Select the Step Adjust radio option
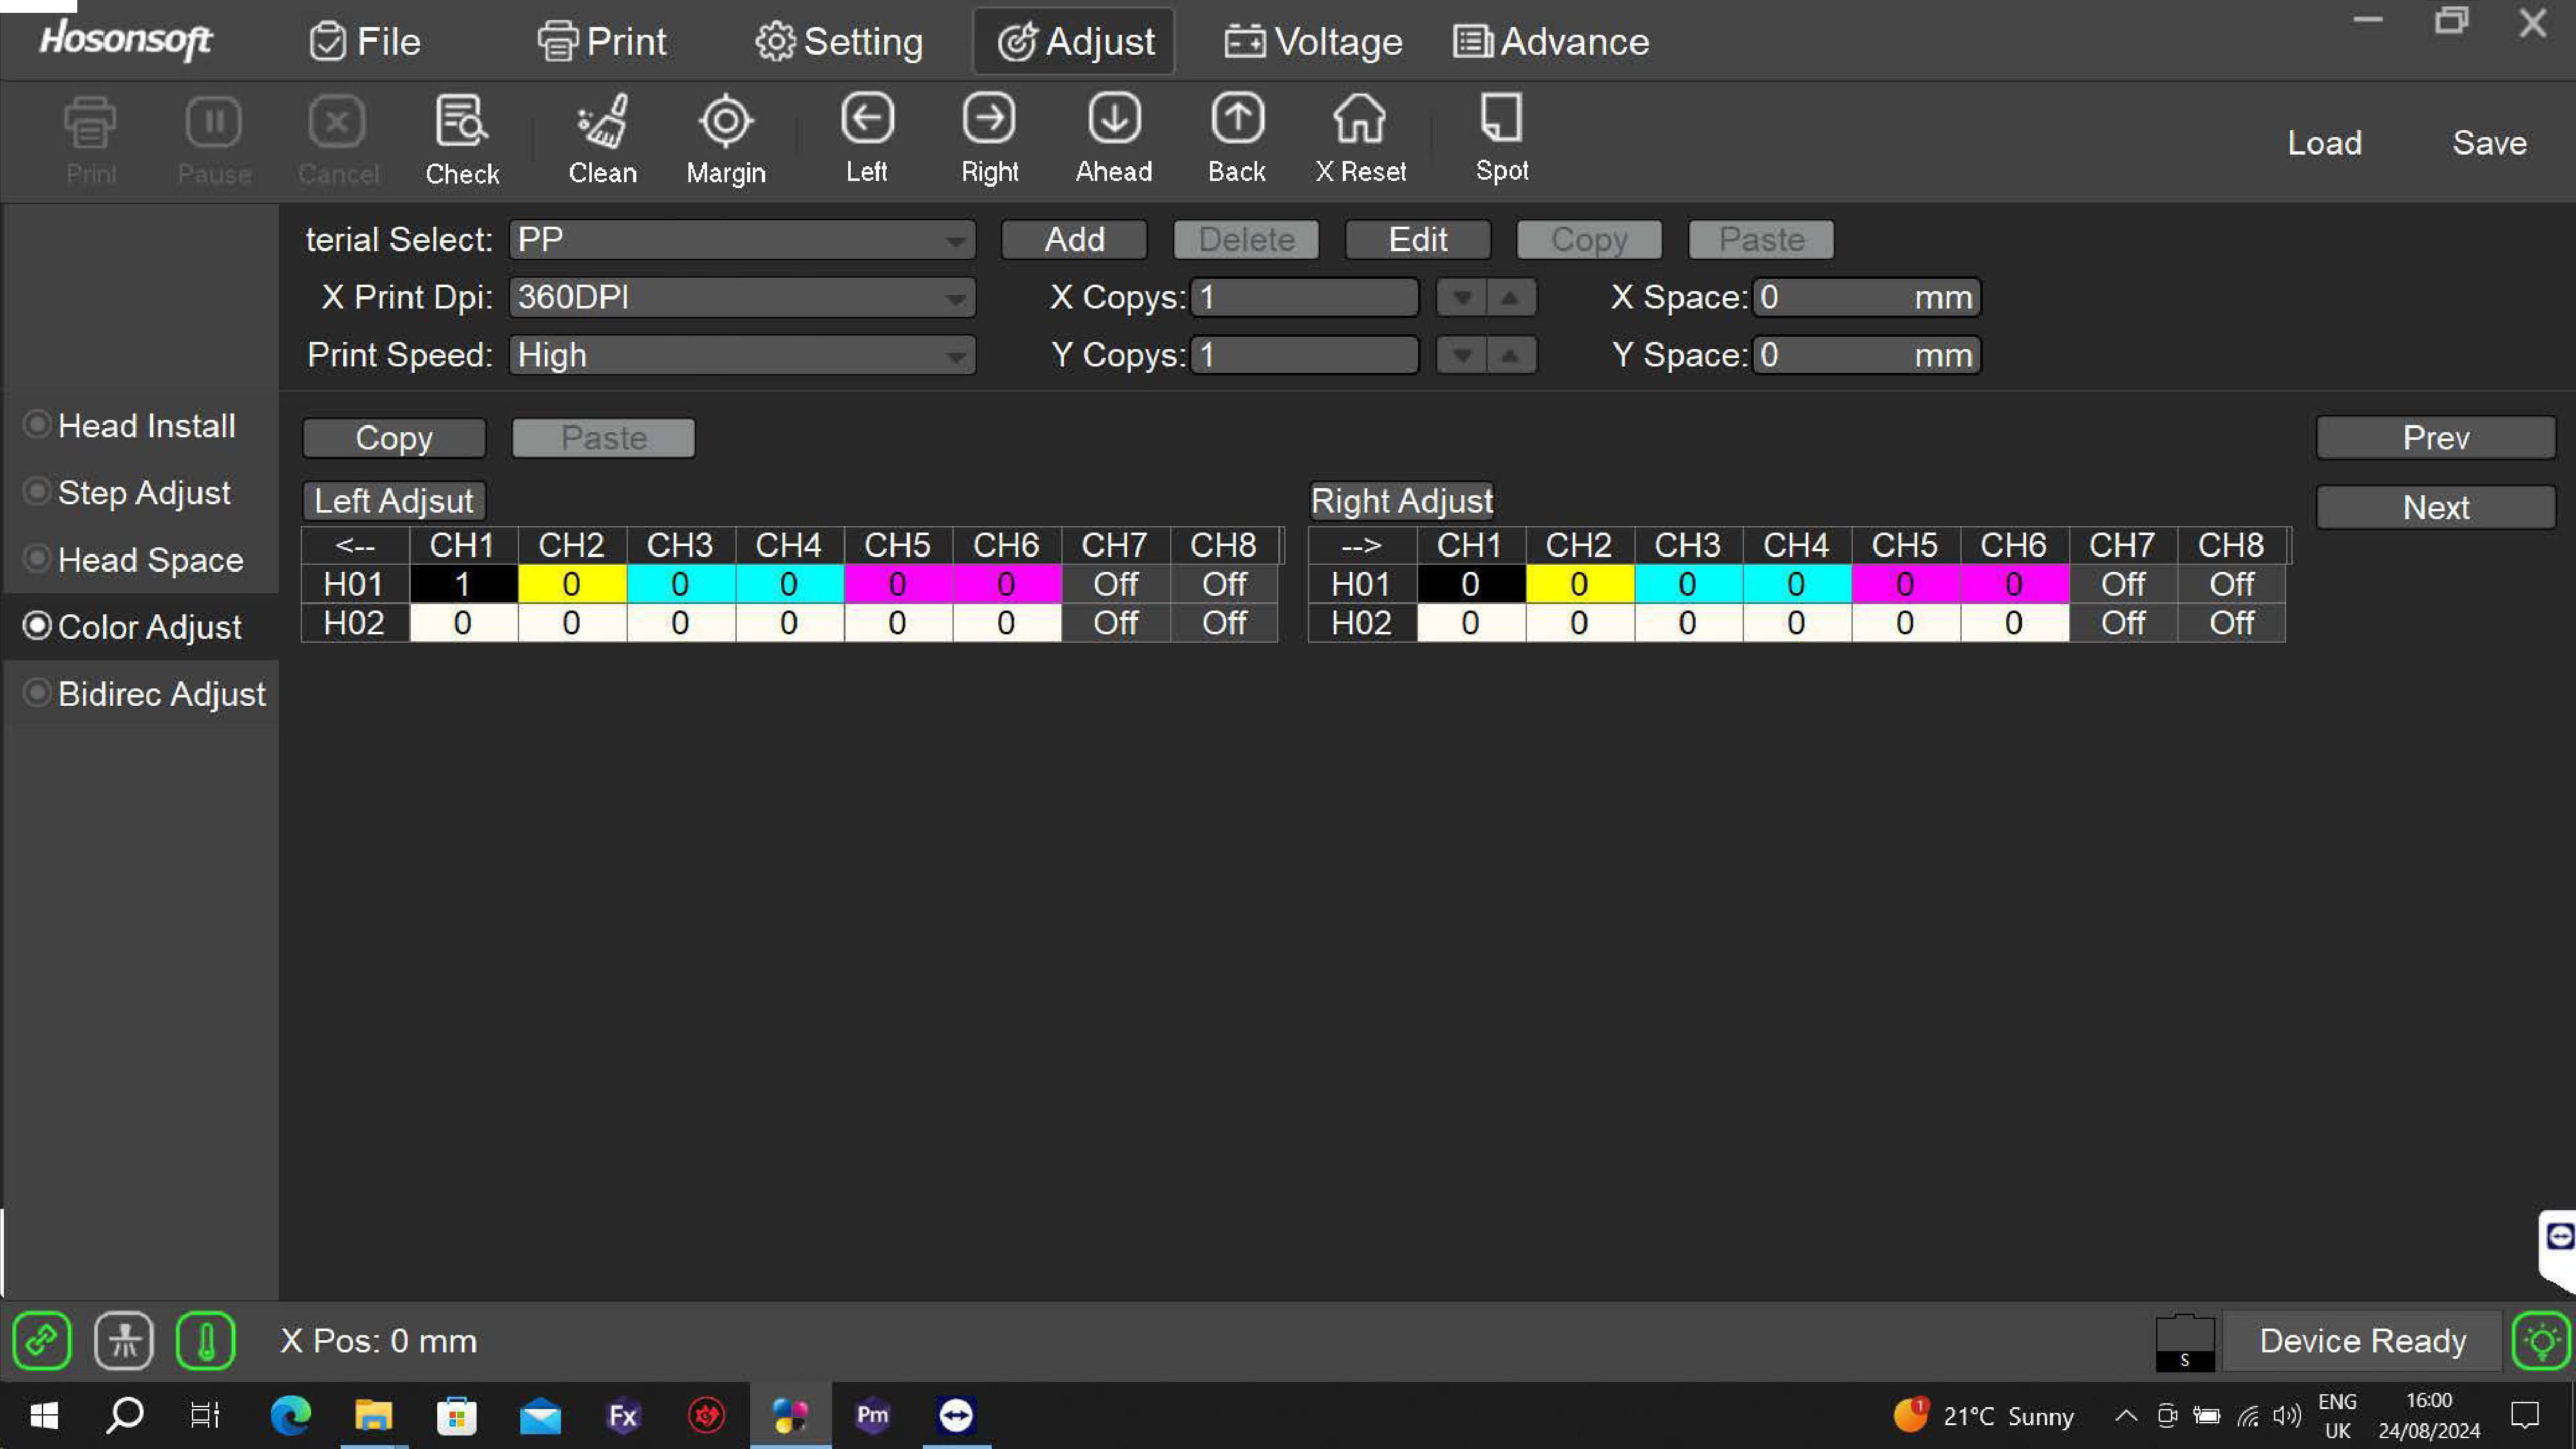2576x1449 pixels. (37, 492)
